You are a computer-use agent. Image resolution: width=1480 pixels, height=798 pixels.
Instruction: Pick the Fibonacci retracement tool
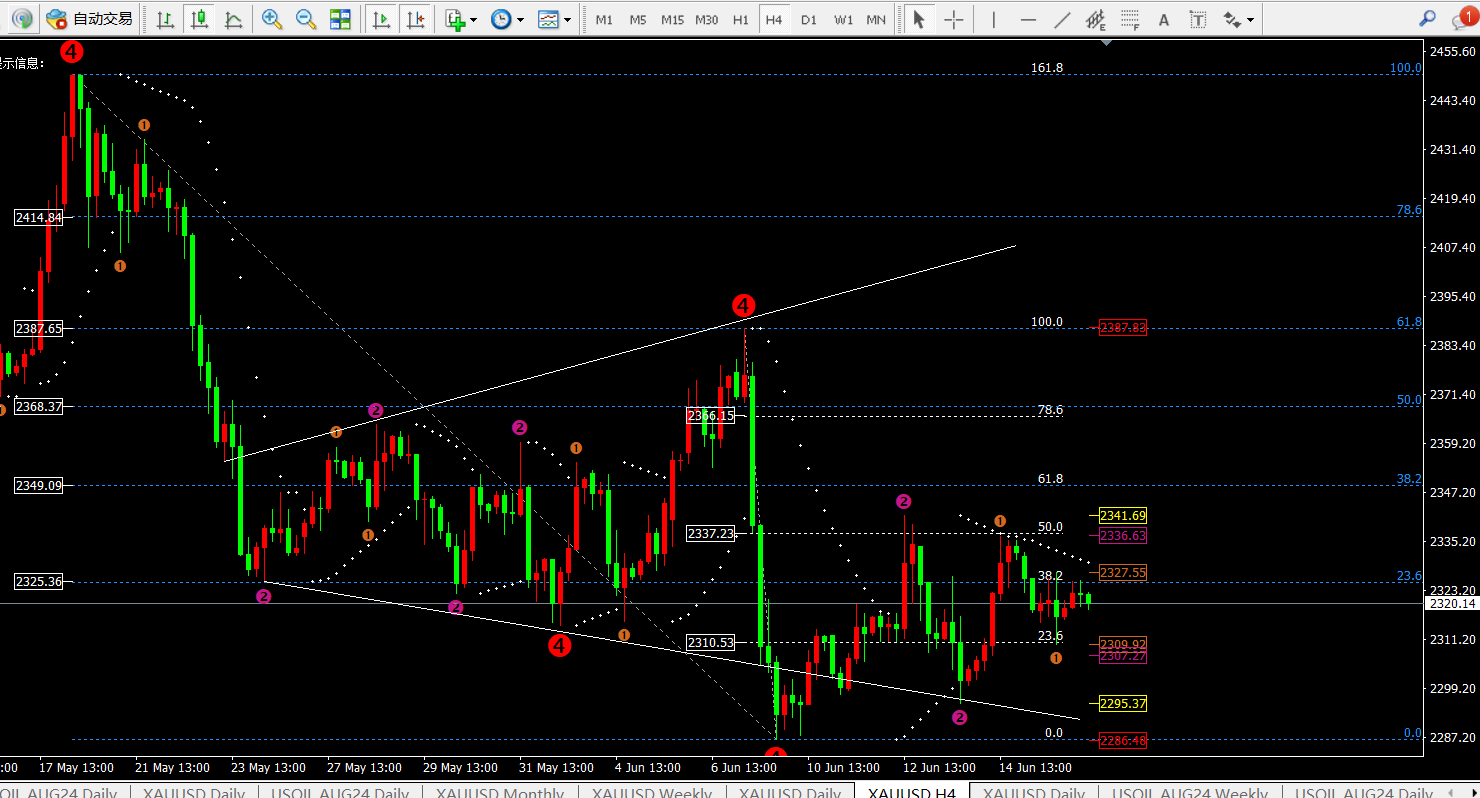(1130, 19)
